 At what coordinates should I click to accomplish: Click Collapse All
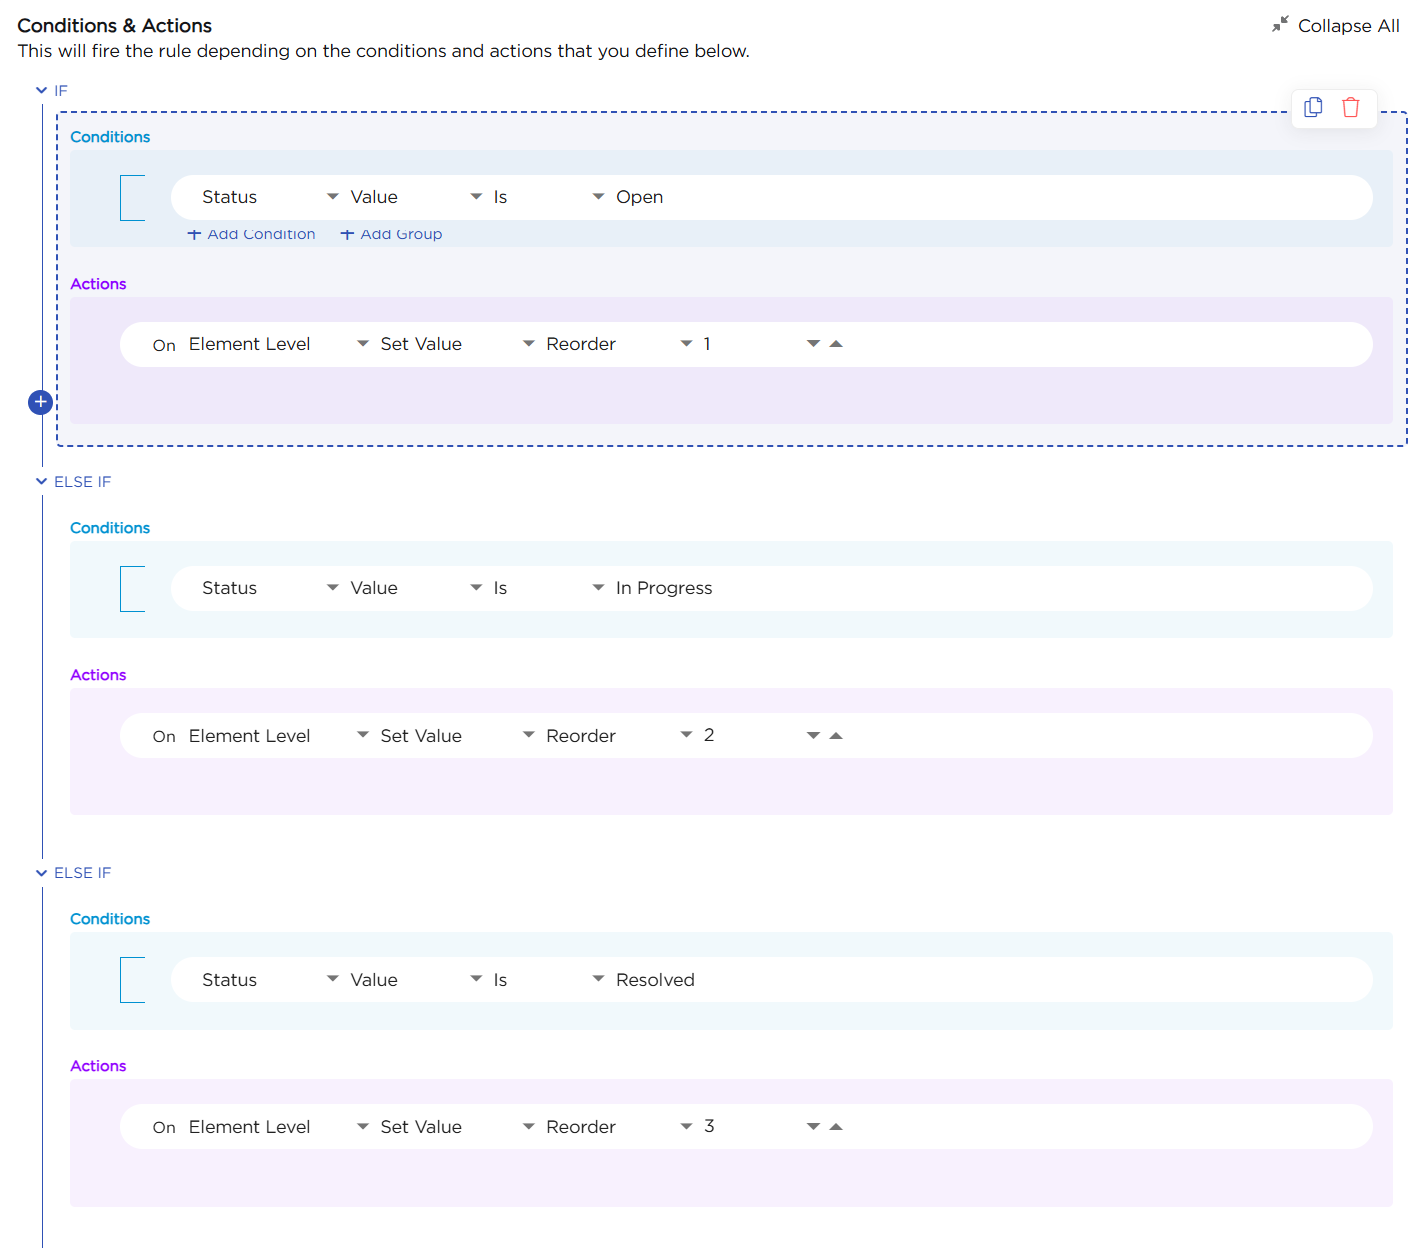[1336, 26]
